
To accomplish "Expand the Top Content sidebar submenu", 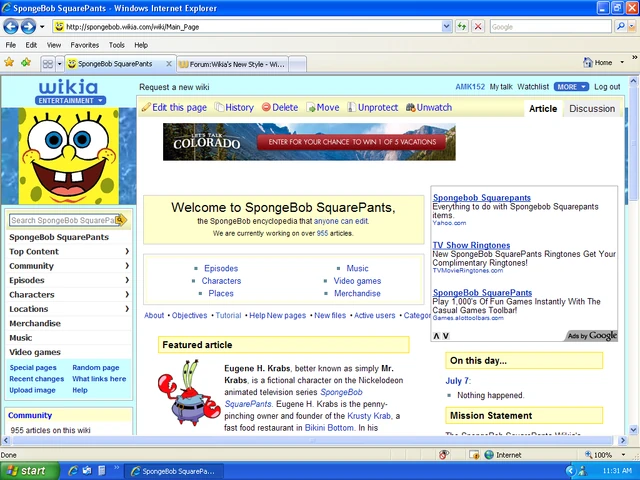I will (x=127, y=251).
